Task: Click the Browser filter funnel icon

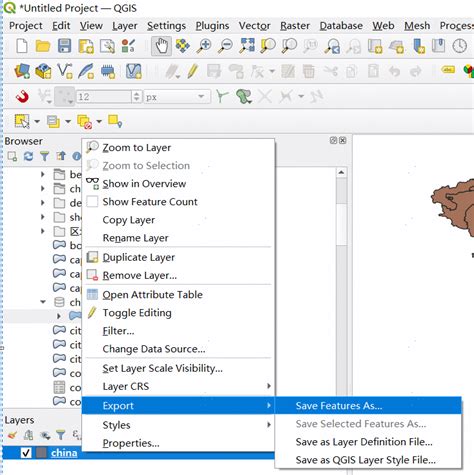Action: [x=44, y=156]
